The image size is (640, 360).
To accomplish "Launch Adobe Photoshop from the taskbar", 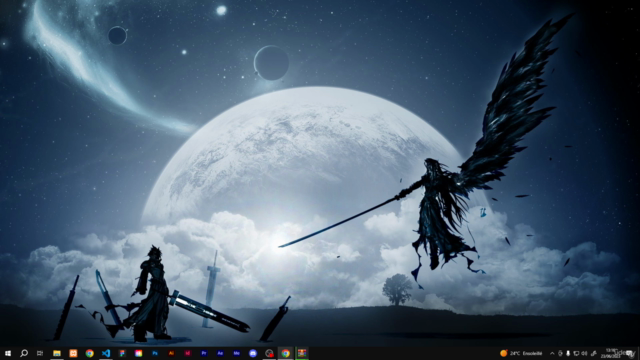I will click(155, 353).
